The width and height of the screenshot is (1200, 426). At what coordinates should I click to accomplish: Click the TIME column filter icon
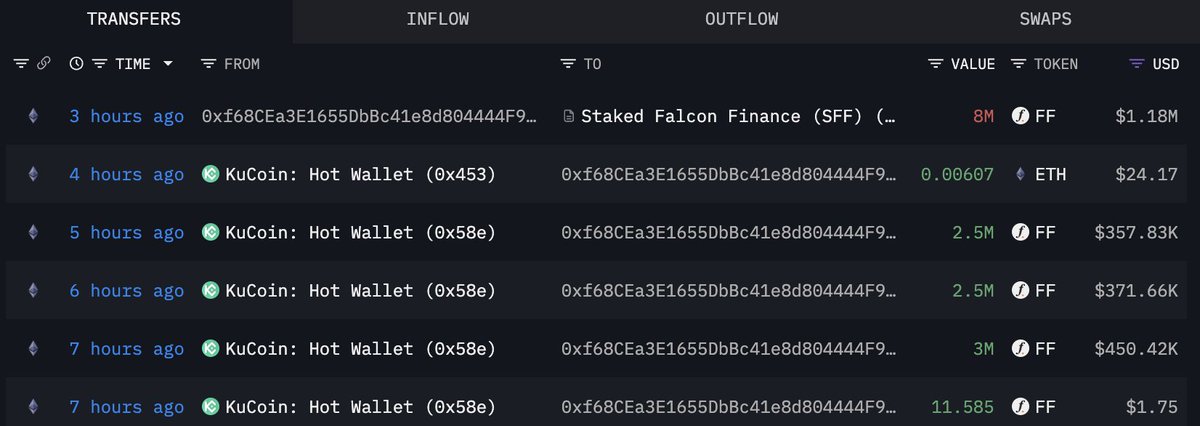[x=99, y=64]
